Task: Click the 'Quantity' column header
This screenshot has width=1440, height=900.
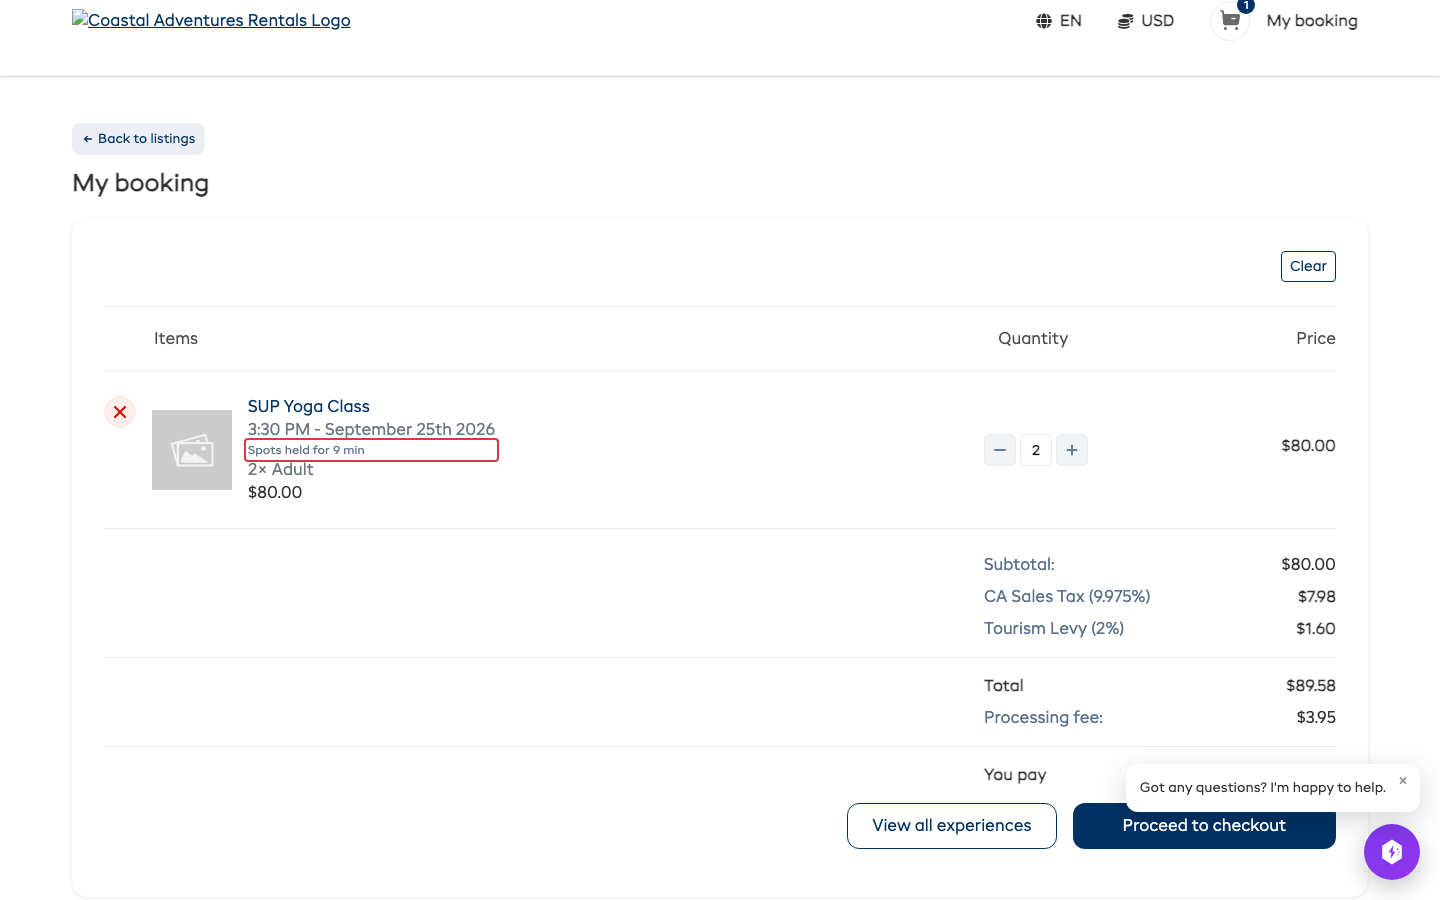Action: [1033, 339]
